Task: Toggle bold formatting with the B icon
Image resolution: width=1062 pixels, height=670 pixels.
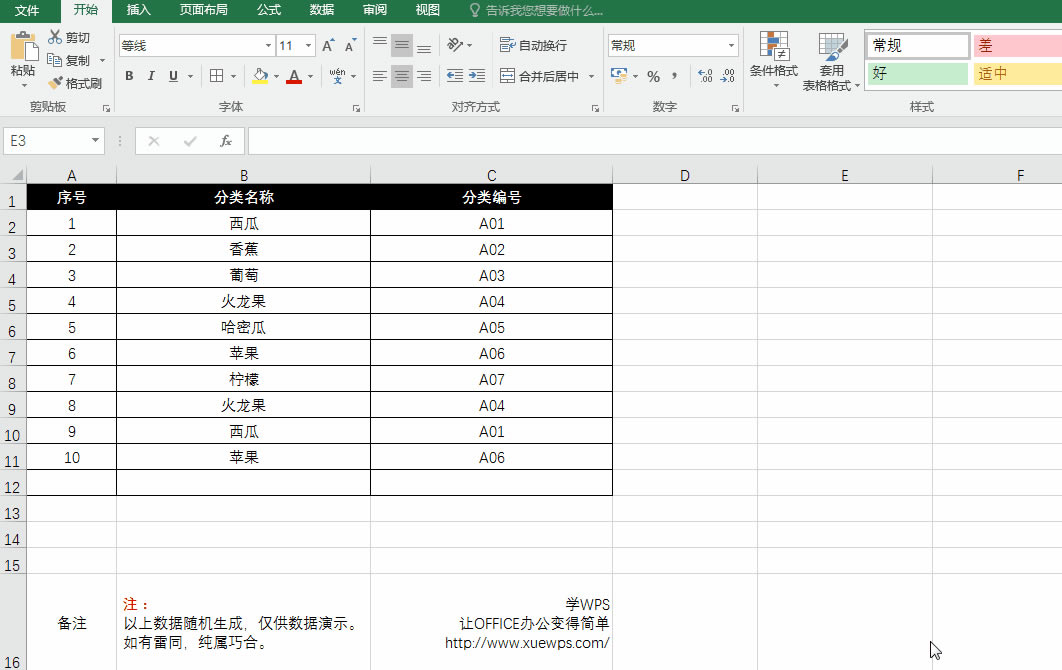Action: tap(129, 76)
